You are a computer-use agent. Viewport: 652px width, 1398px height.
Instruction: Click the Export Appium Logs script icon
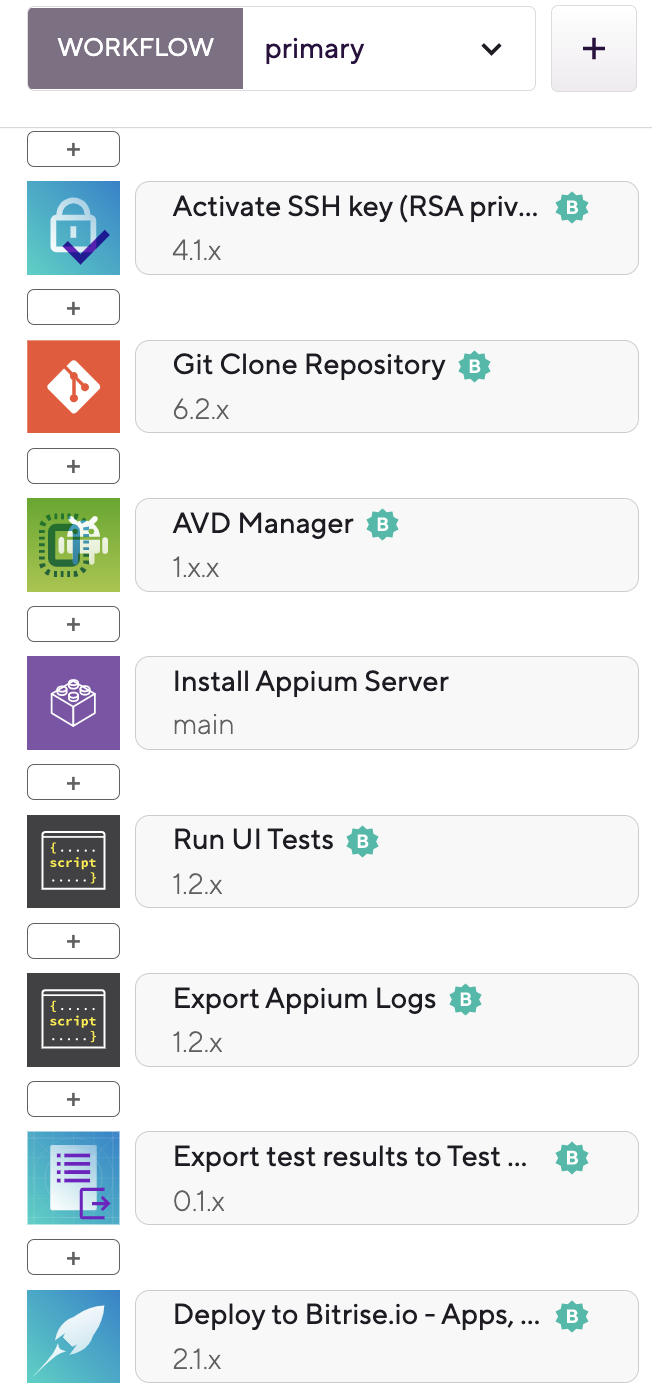[x=73, y=1020]
